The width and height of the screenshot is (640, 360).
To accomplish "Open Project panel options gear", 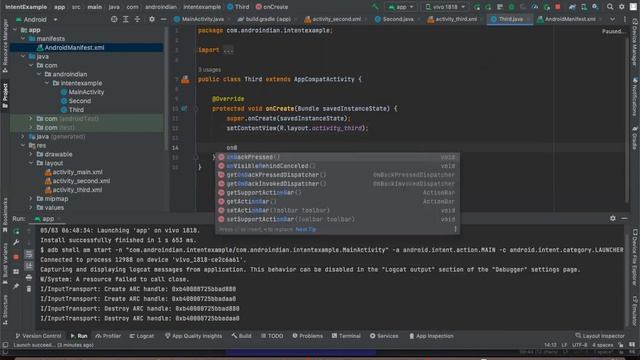I will (152, 19).
